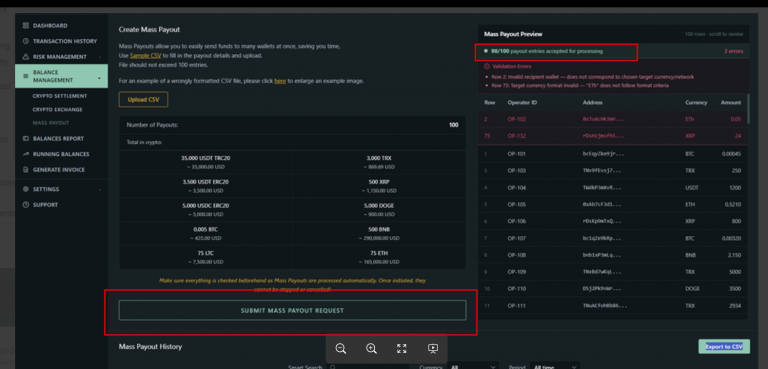Click the Balance Management list icon
The width and height of the screenshot is (768, 369).
click(26, 76)
